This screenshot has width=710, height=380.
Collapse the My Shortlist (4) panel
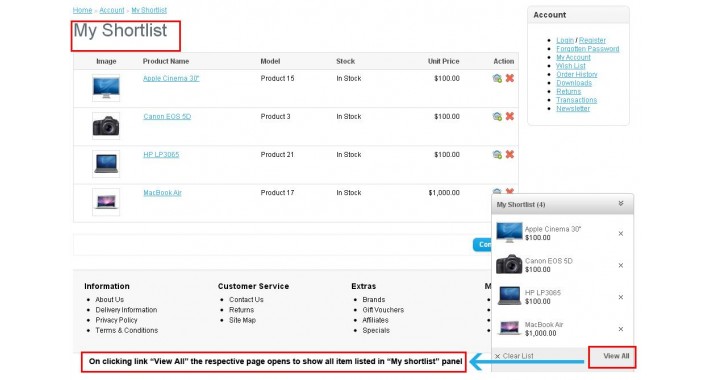pyautogui.click(x=621, y=204)
